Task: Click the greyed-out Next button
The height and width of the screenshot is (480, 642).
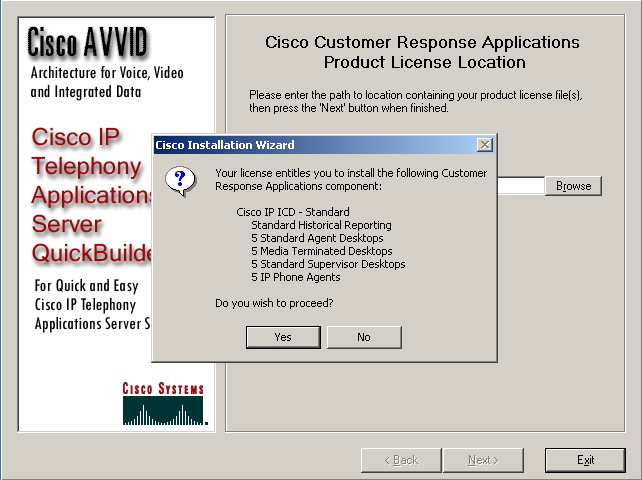Action: coord(483,460)
